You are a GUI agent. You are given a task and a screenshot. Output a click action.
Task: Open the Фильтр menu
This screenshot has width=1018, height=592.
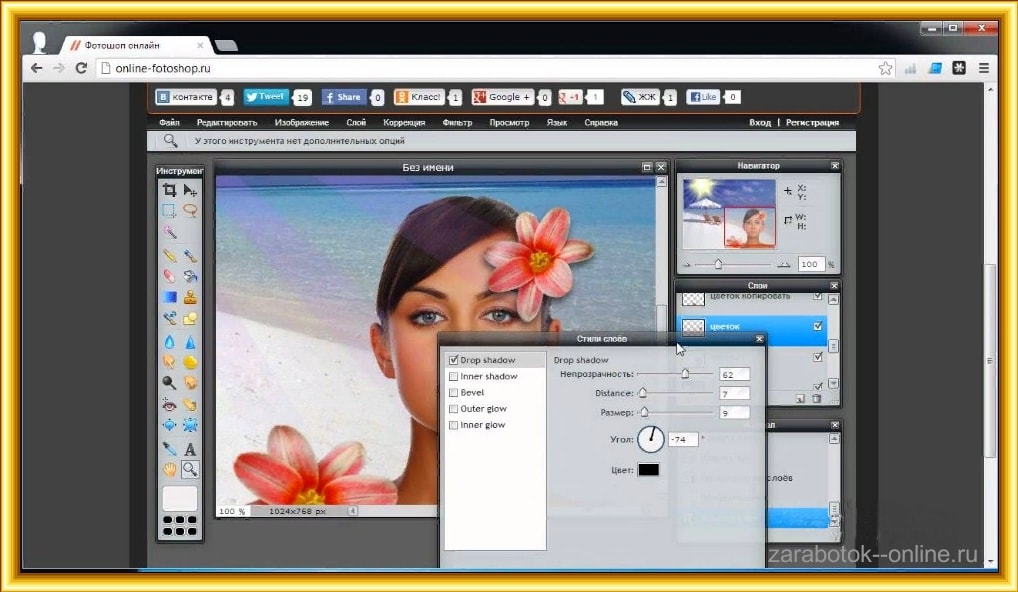point(456,123)
